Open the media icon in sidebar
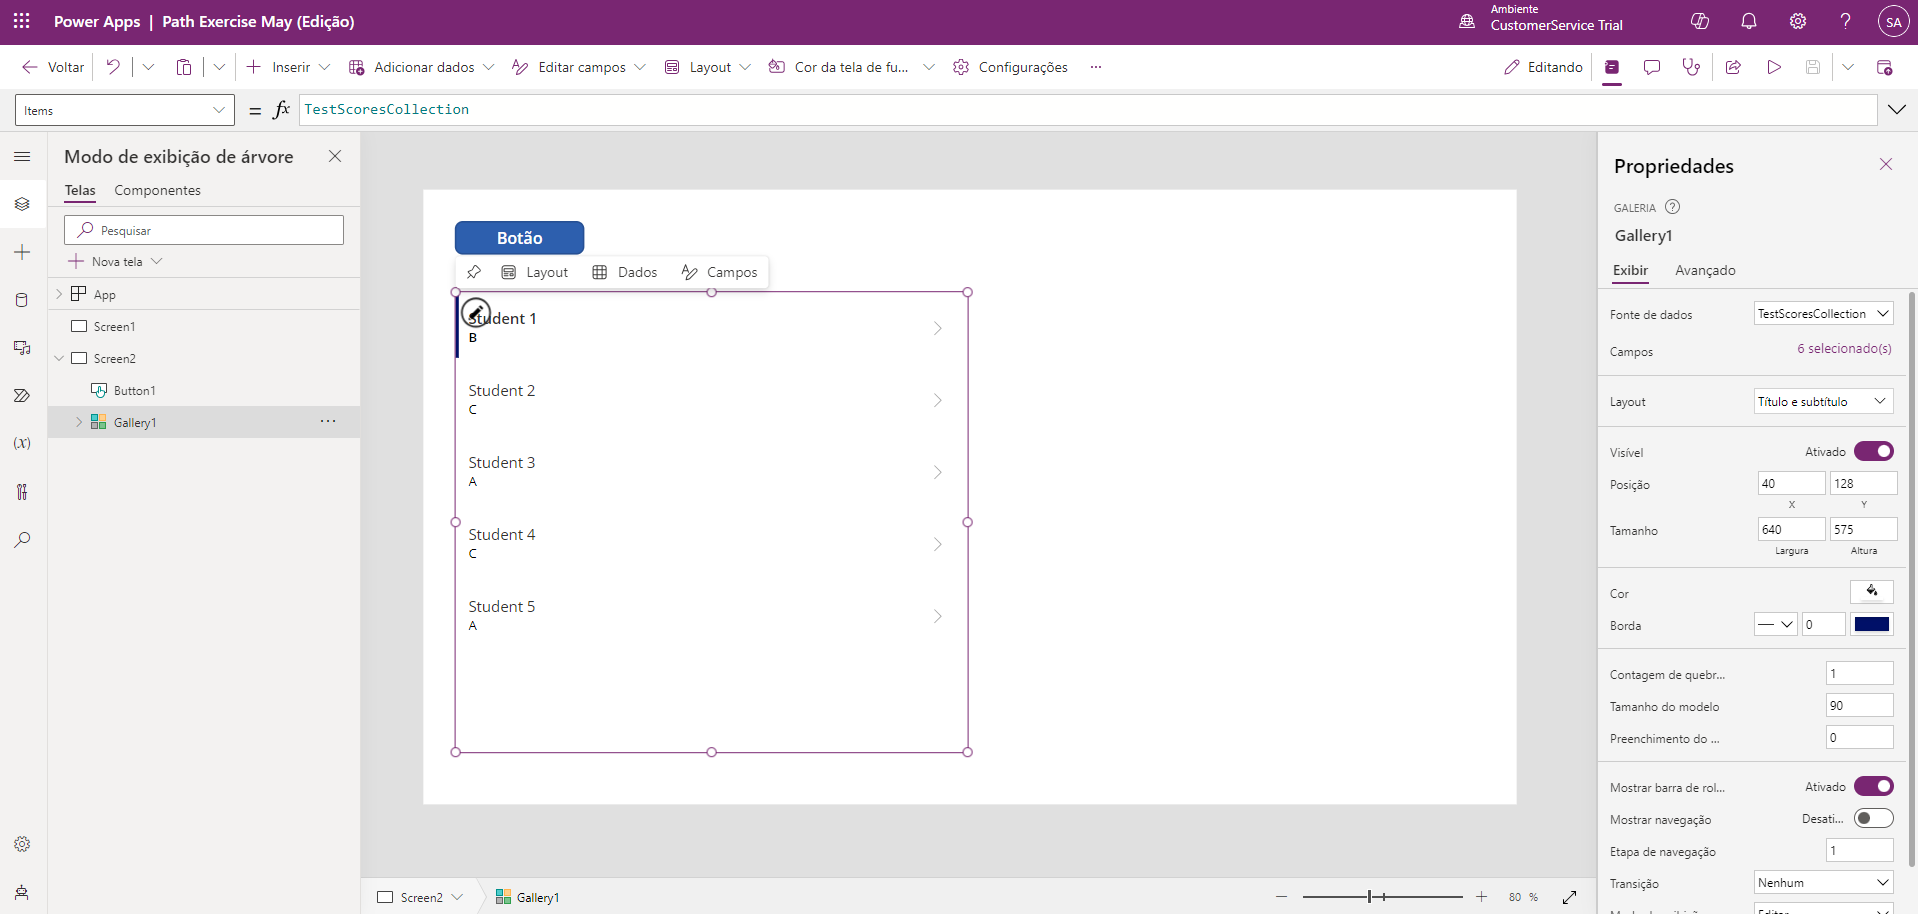 (22, 348)
